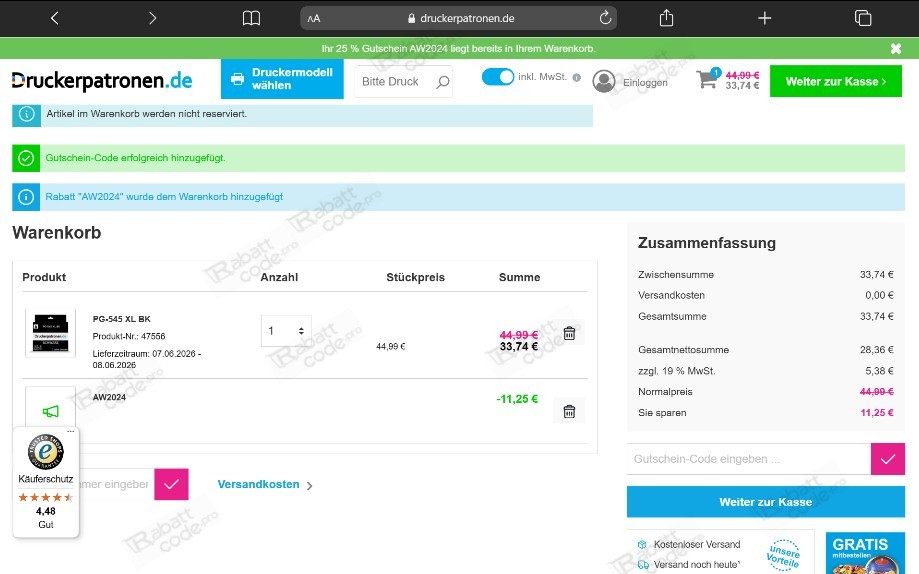Click Zwischensumme label in summary
This screenshot has width=919, height=574.
click(676, 274)
